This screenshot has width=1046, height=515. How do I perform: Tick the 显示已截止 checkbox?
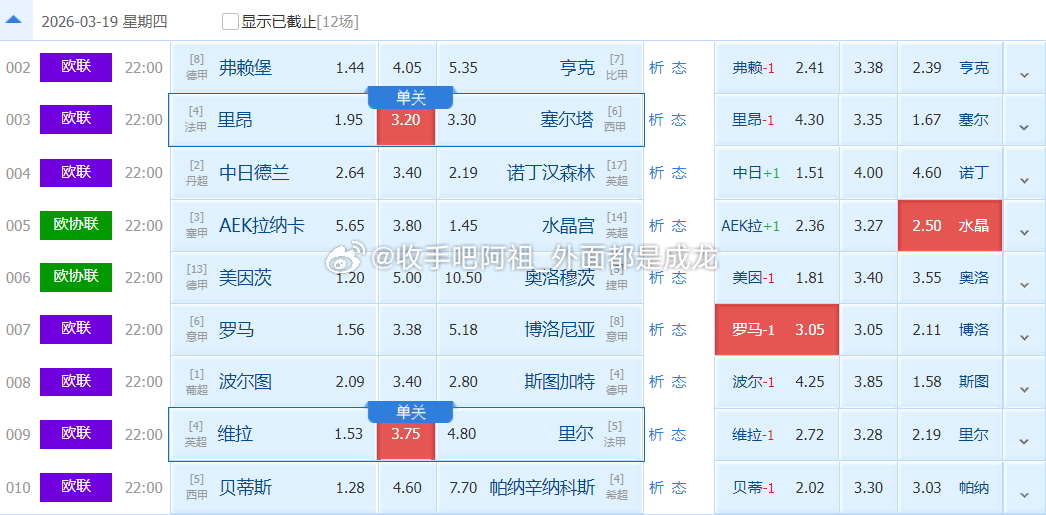(230, 21)
